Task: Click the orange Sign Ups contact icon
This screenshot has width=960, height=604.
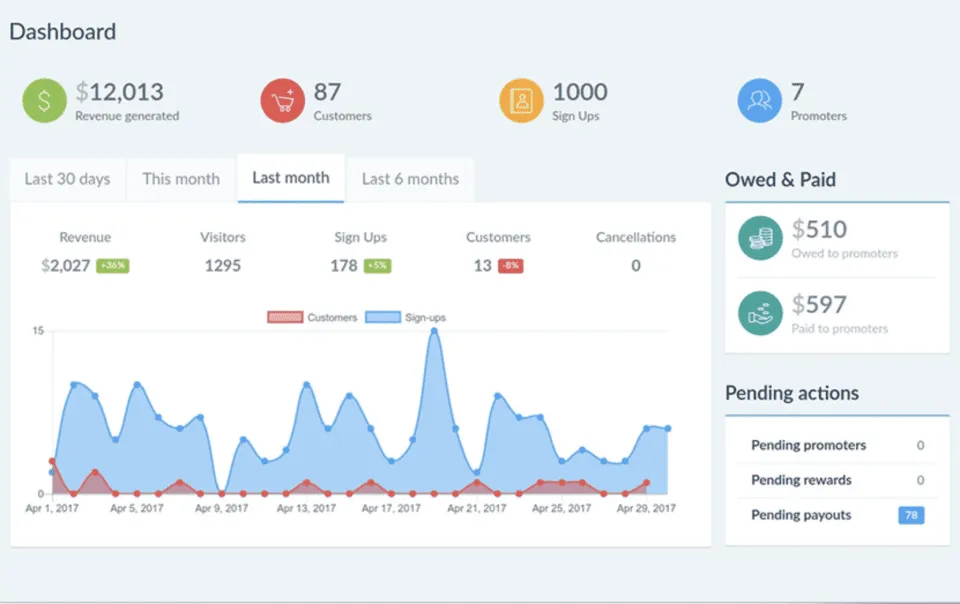Action: tap(520, 97)
